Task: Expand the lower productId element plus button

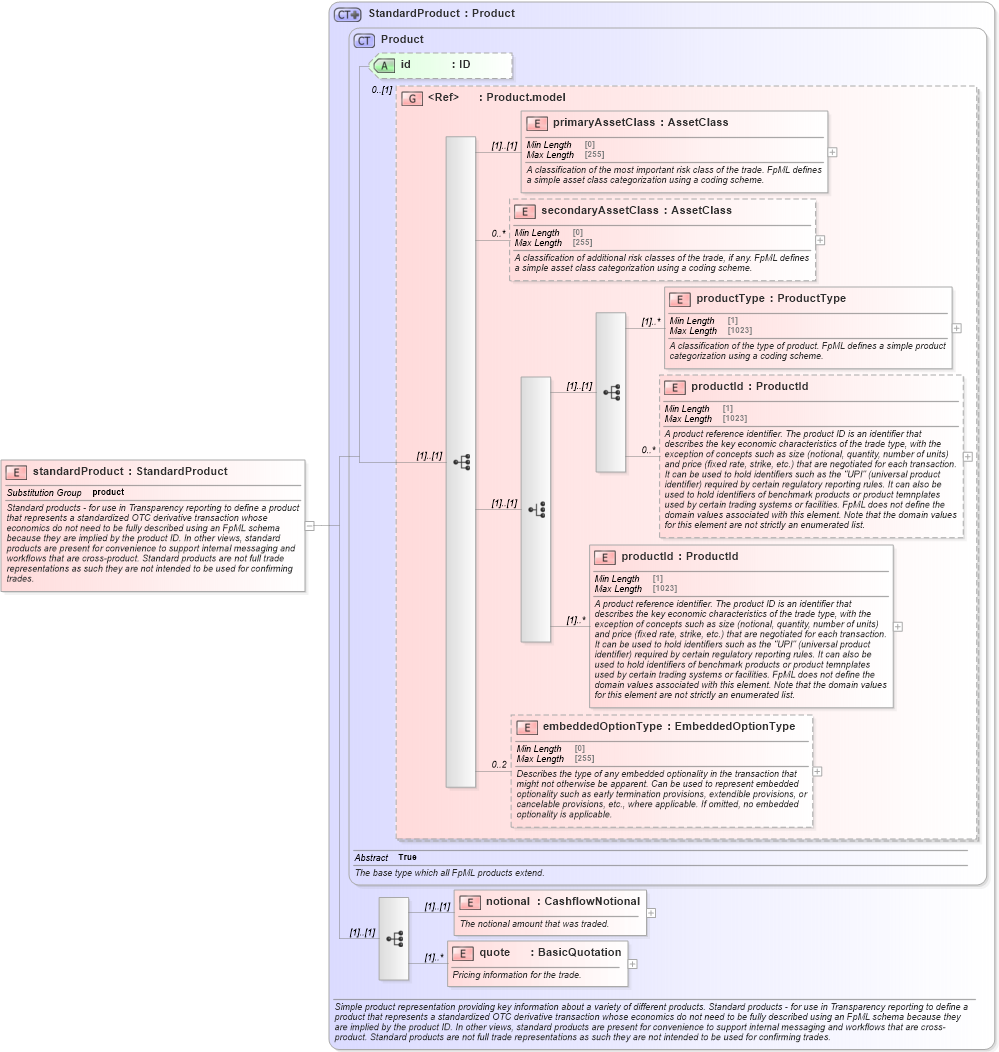Action: (898, 626)
